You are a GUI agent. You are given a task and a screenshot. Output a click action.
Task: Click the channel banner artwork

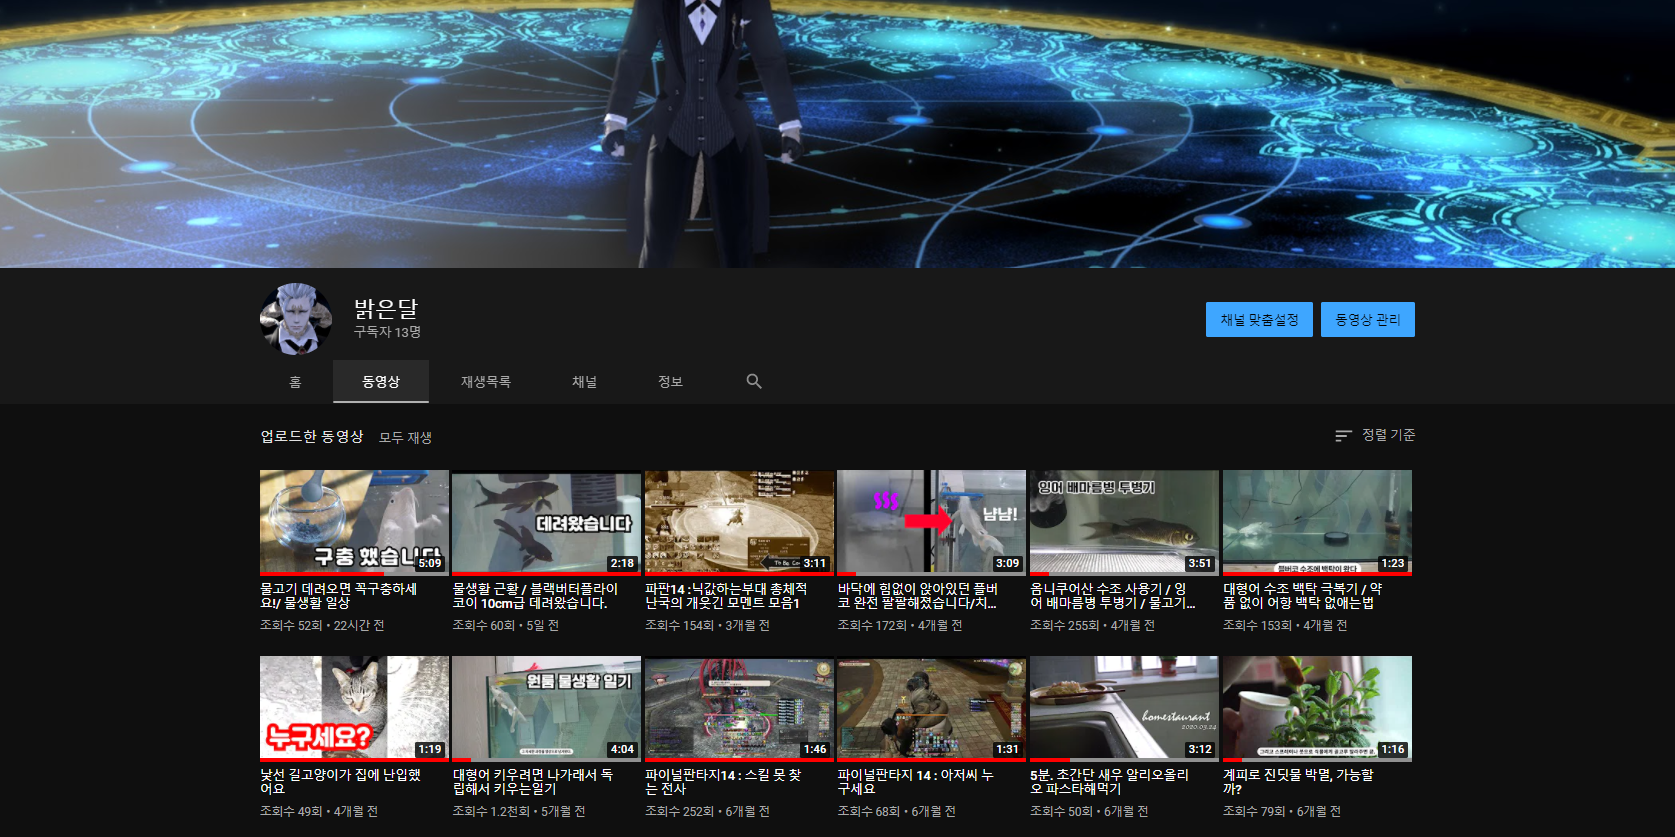(x=837, y=134)
